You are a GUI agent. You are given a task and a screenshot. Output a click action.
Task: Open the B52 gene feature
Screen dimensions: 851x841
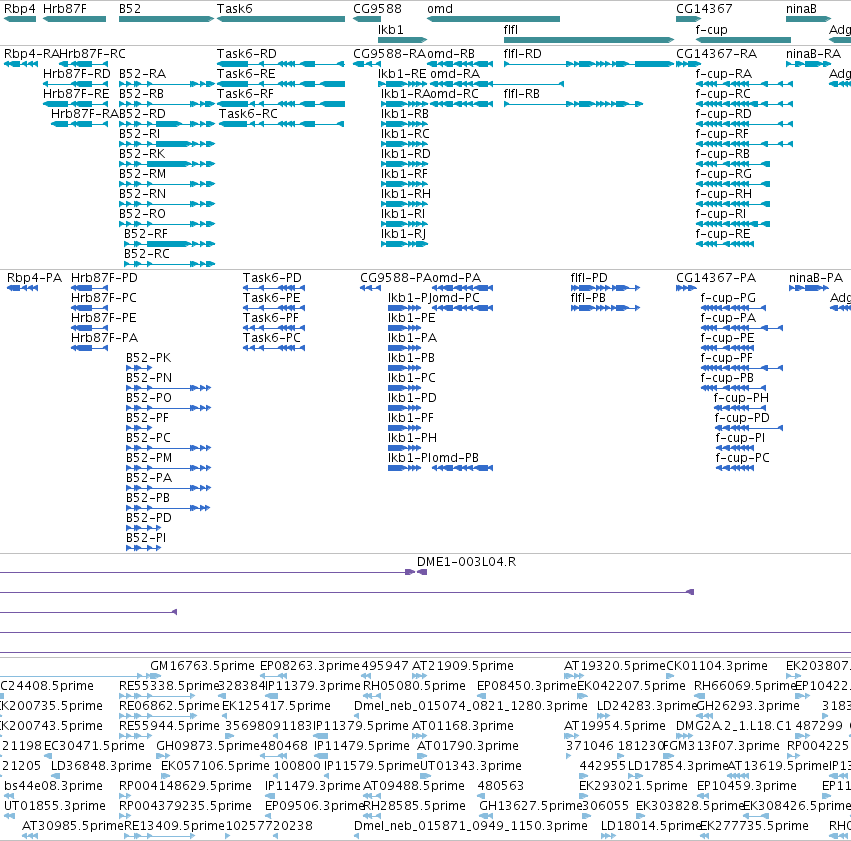point(166,19)
